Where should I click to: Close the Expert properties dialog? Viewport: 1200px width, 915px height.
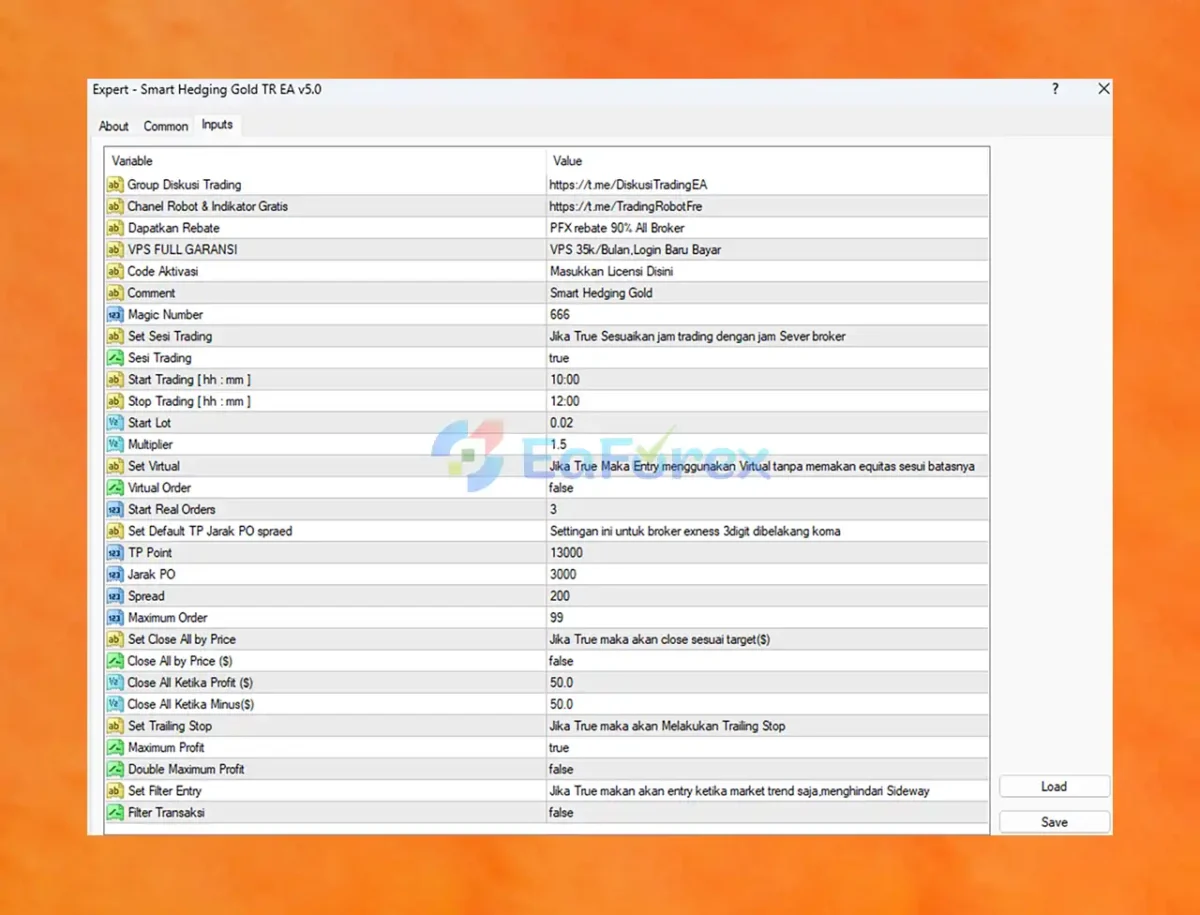[1104, 89]
